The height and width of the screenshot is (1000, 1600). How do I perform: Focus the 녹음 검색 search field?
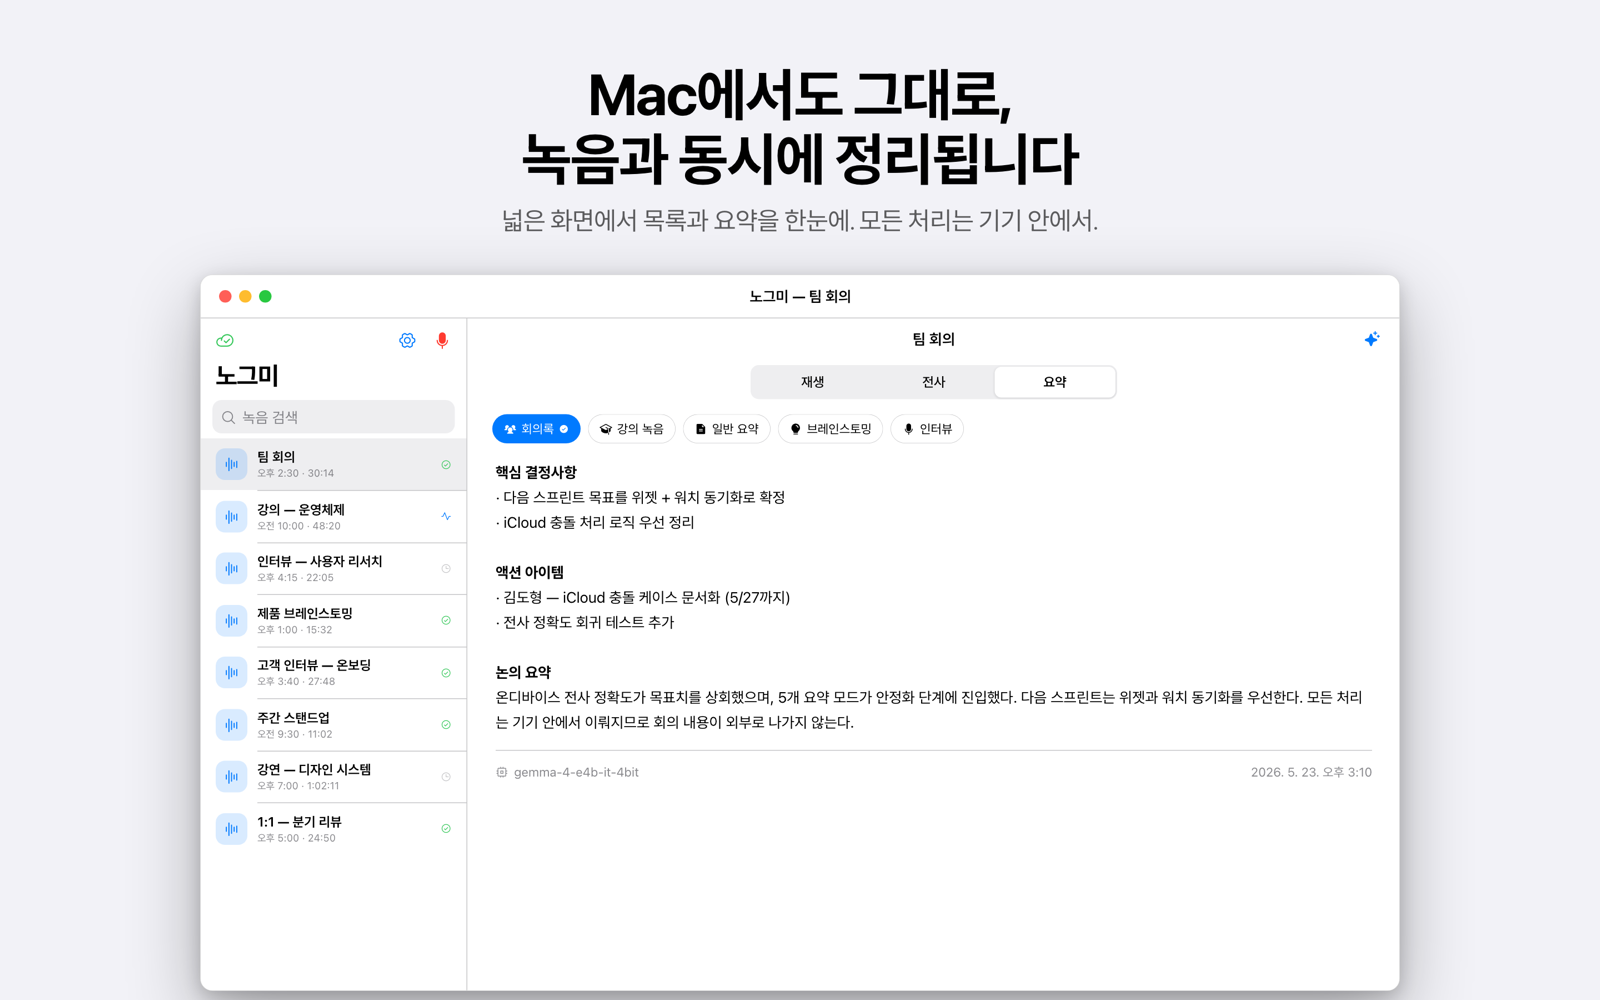point(333,417)
